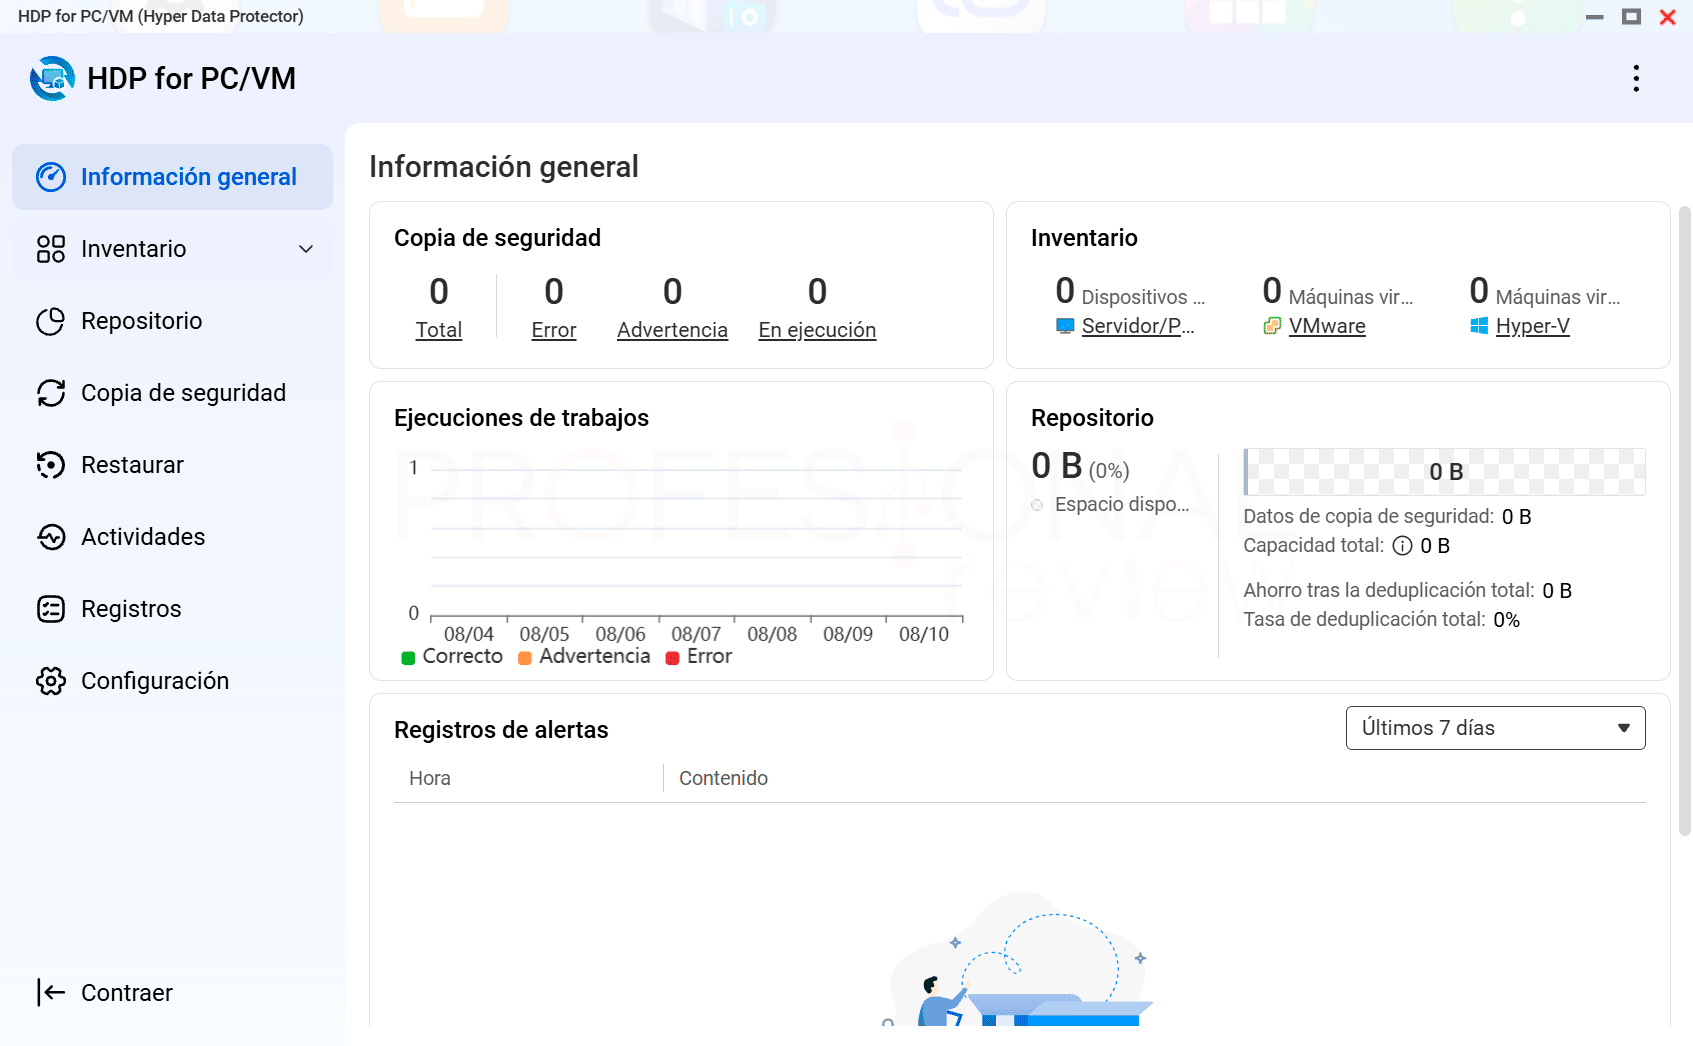1693x1046 pixels.
Task: Click the repository 0 B usage bar
Action: point(1444,472)
